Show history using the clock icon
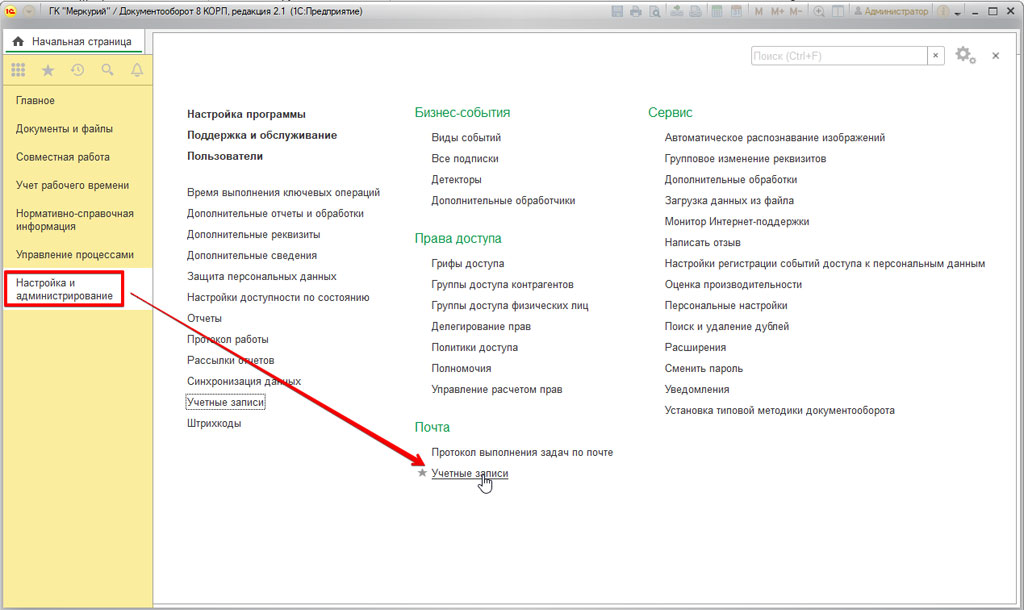This screenshot has width=1024, height=610. coord(77,70)
